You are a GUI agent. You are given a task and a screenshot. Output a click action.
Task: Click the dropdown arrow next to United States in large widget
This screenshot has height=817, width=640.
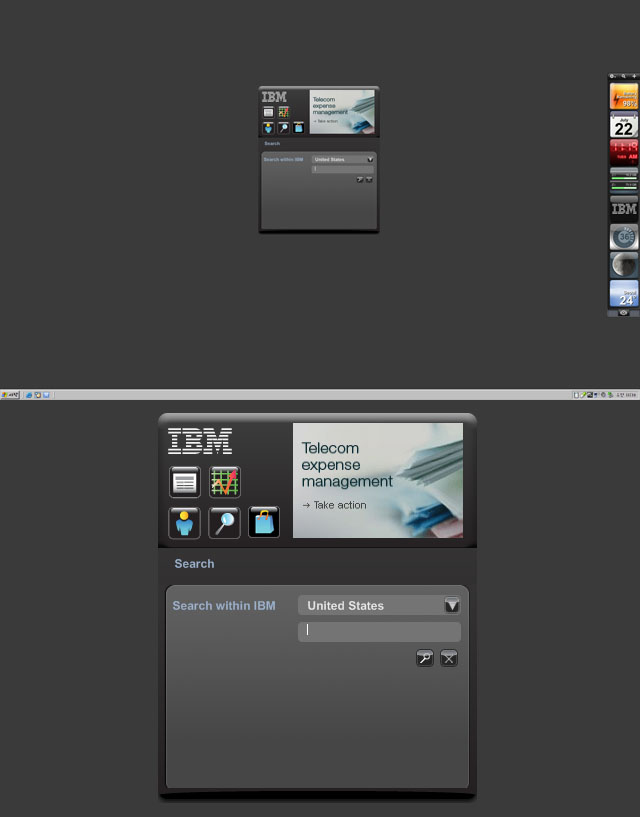click(x=452, y=605)
